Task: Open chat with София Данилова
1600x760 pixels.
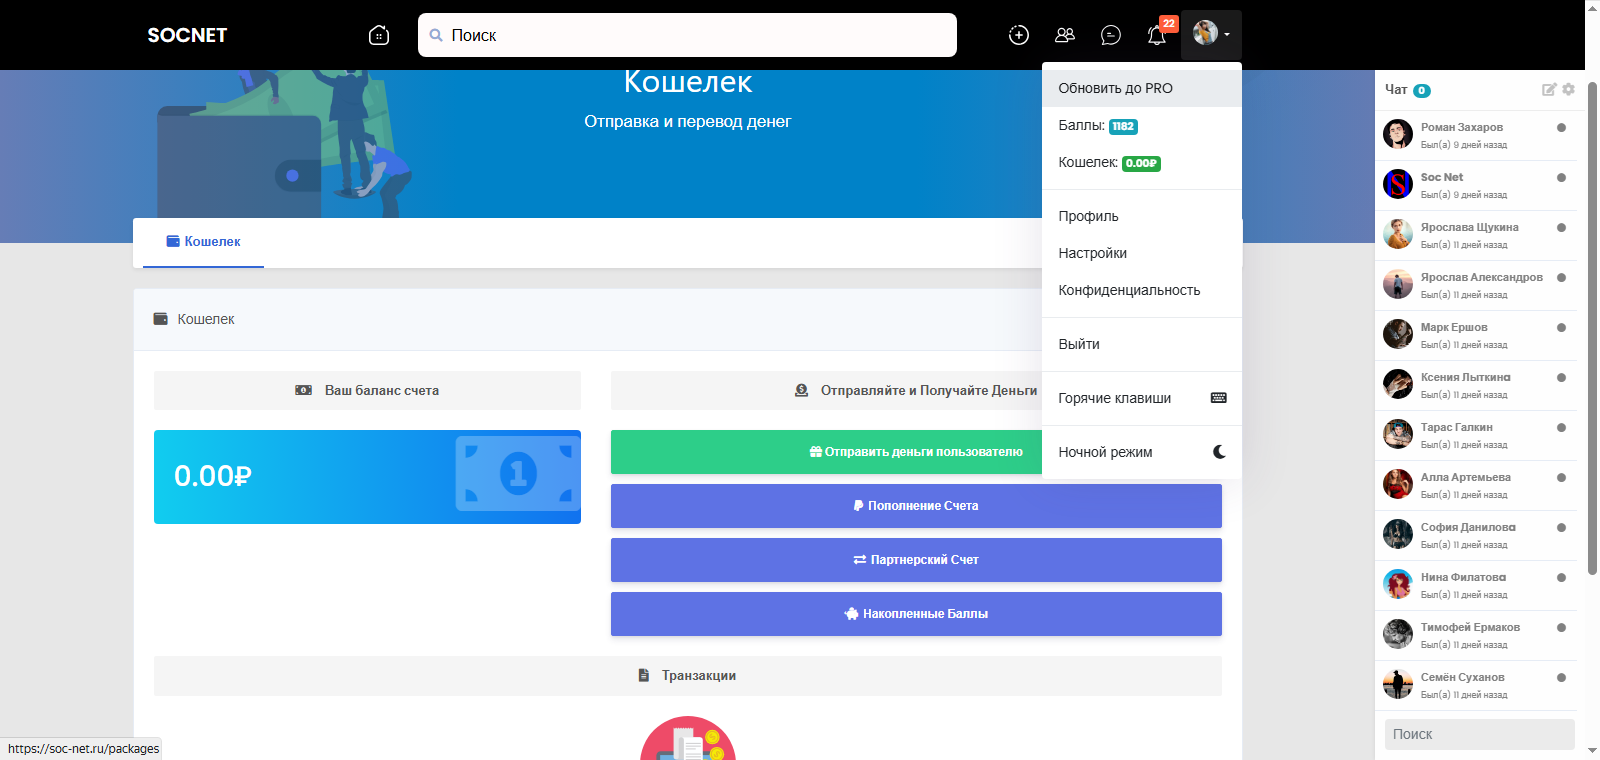Action: pos(1476,535)
